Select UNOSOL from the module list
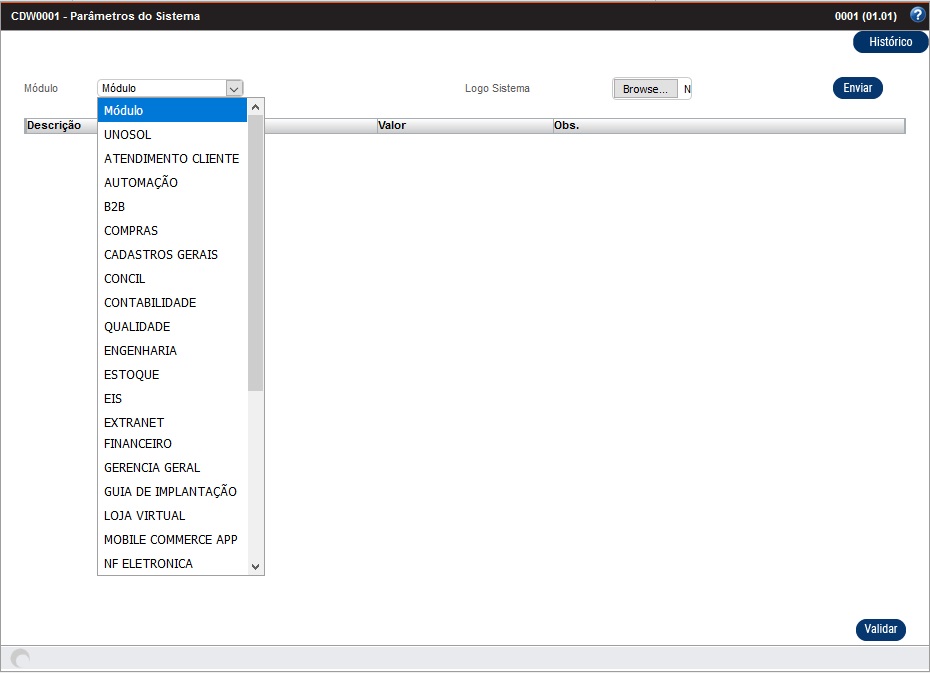 click(128, 135)
